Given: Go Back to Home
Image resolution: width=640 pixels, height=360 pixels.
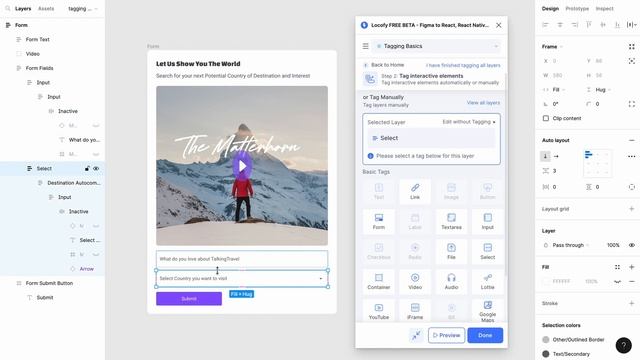Looking at the screenshot, I should pos(384,65).
